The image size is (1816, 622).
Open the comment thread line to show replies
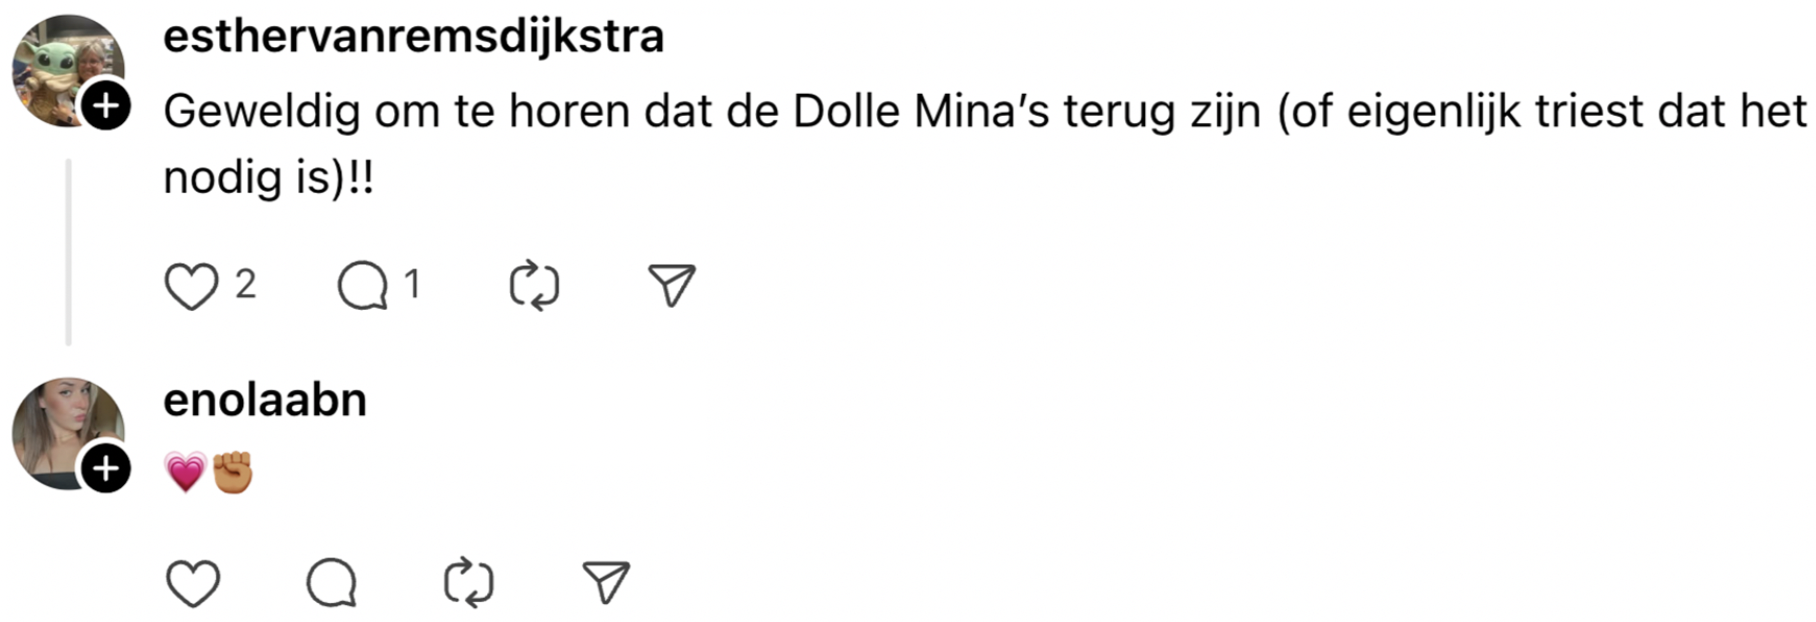(69, 250)
